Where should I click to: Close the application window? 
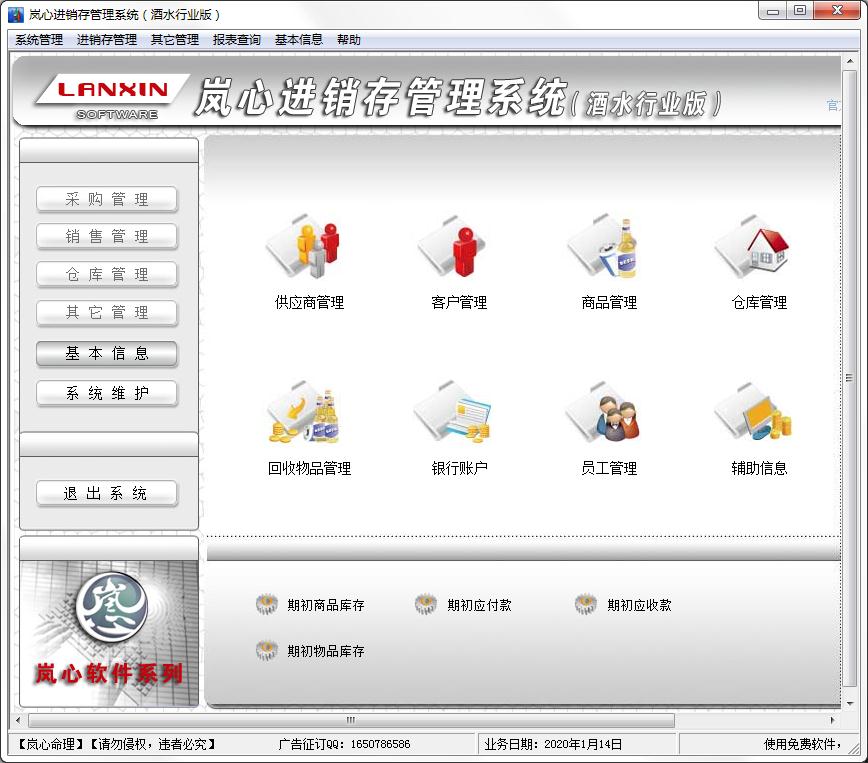837,11
